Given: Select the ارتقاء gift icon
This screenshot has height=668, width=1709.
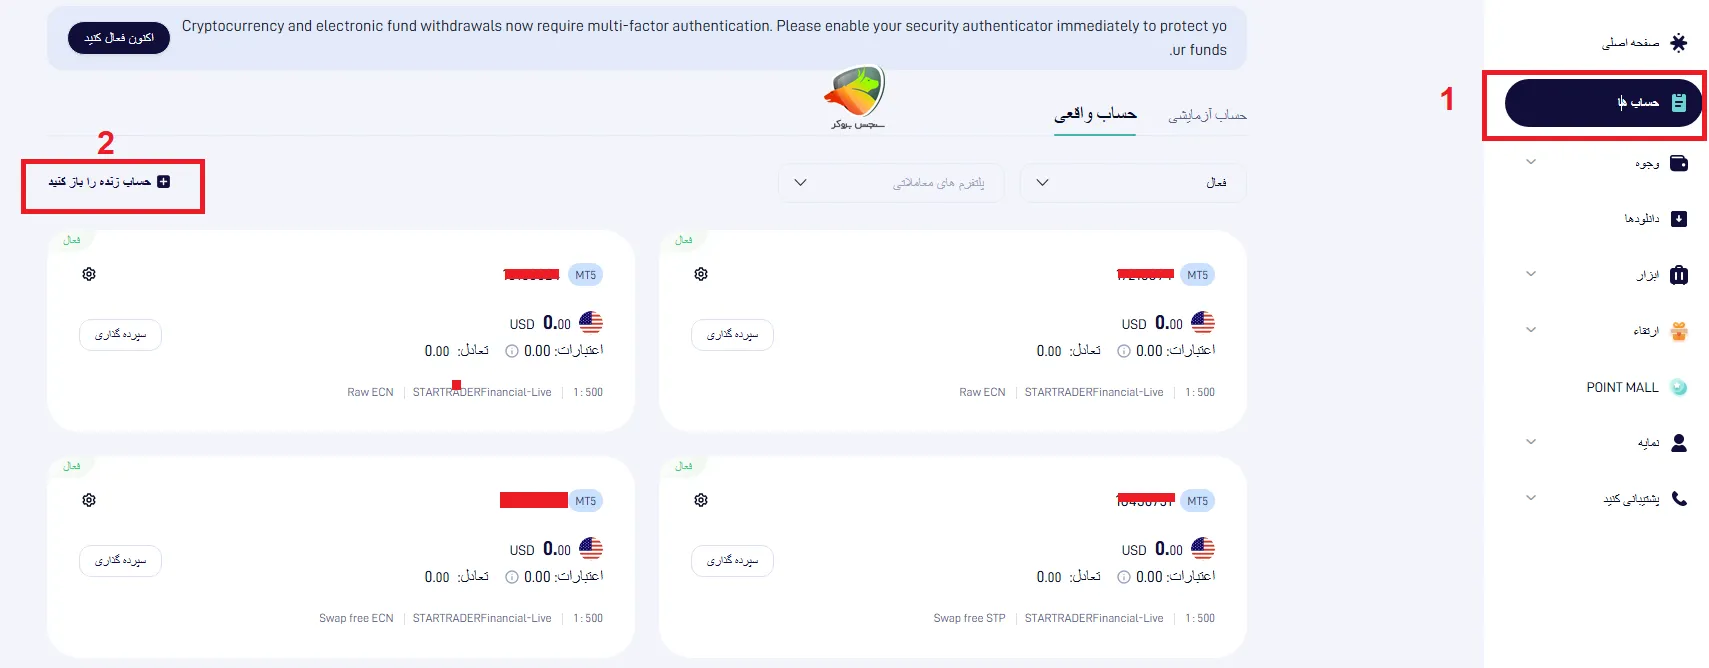Looking at the screenshot, I should (x=1680, y=330).
